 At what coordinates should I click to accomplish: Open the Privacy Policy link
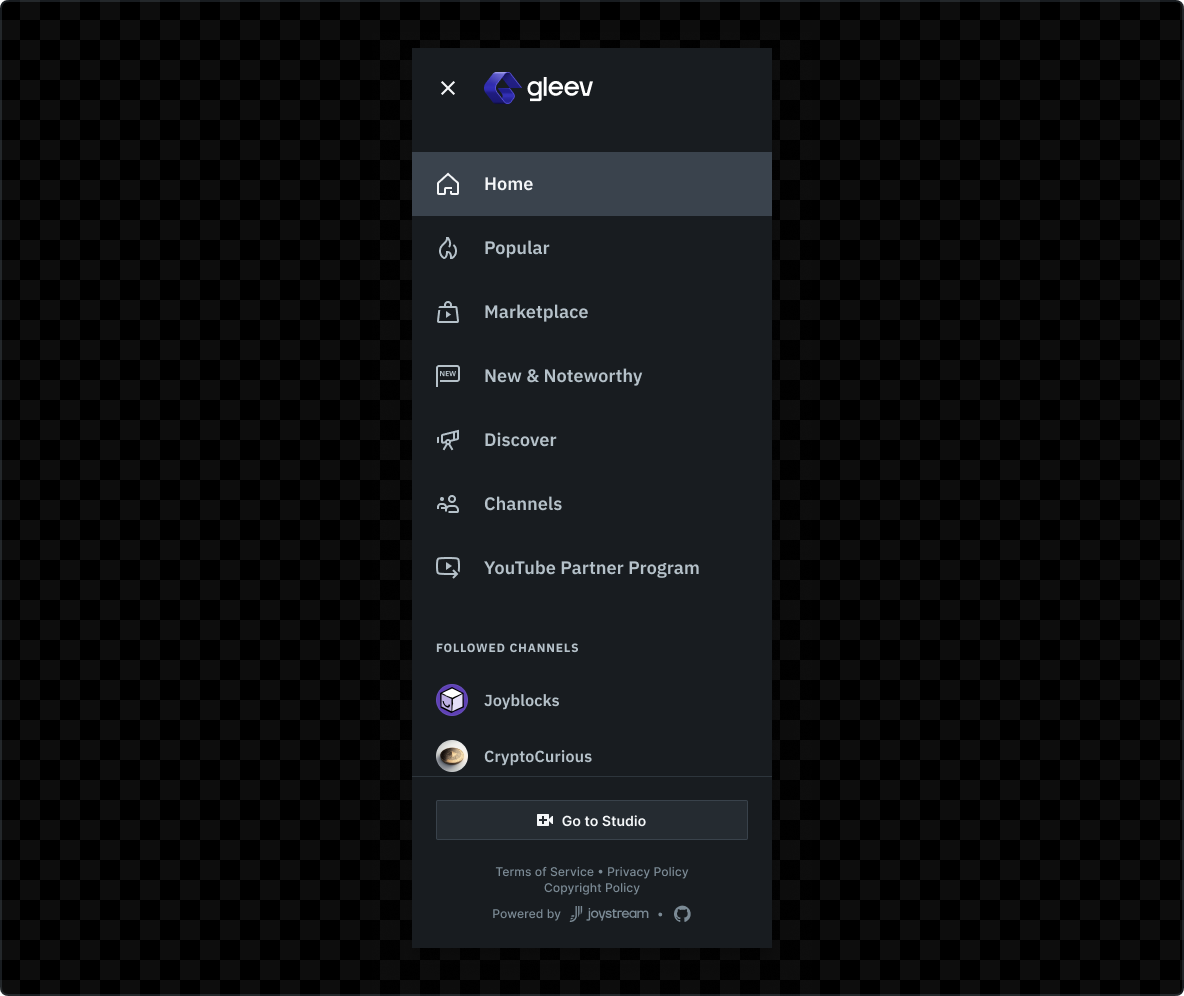(648, 871)
